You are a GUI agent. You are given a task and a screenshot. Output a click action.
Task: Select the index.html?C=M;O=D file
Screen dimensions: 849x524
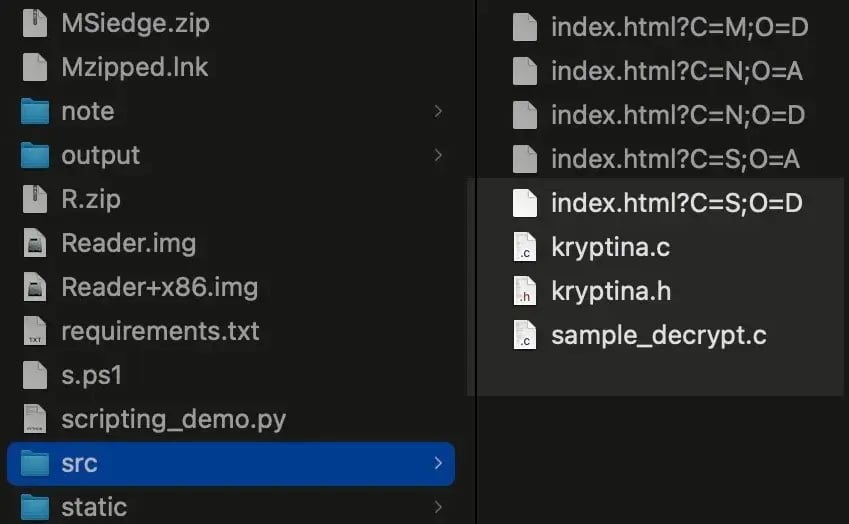tap(678, 27)
